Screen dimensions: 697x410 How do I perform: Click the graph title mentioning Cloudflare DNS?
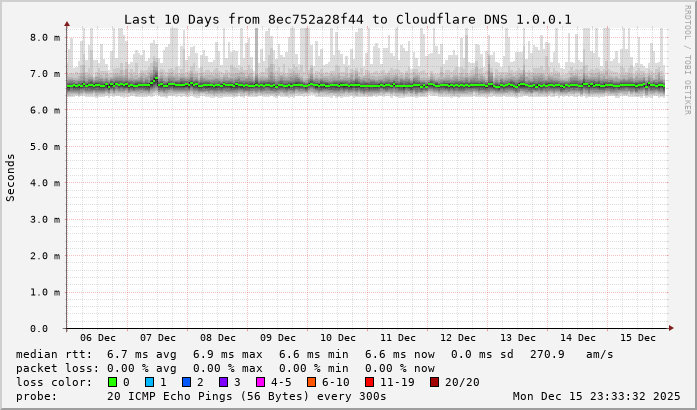click(348, 19)
